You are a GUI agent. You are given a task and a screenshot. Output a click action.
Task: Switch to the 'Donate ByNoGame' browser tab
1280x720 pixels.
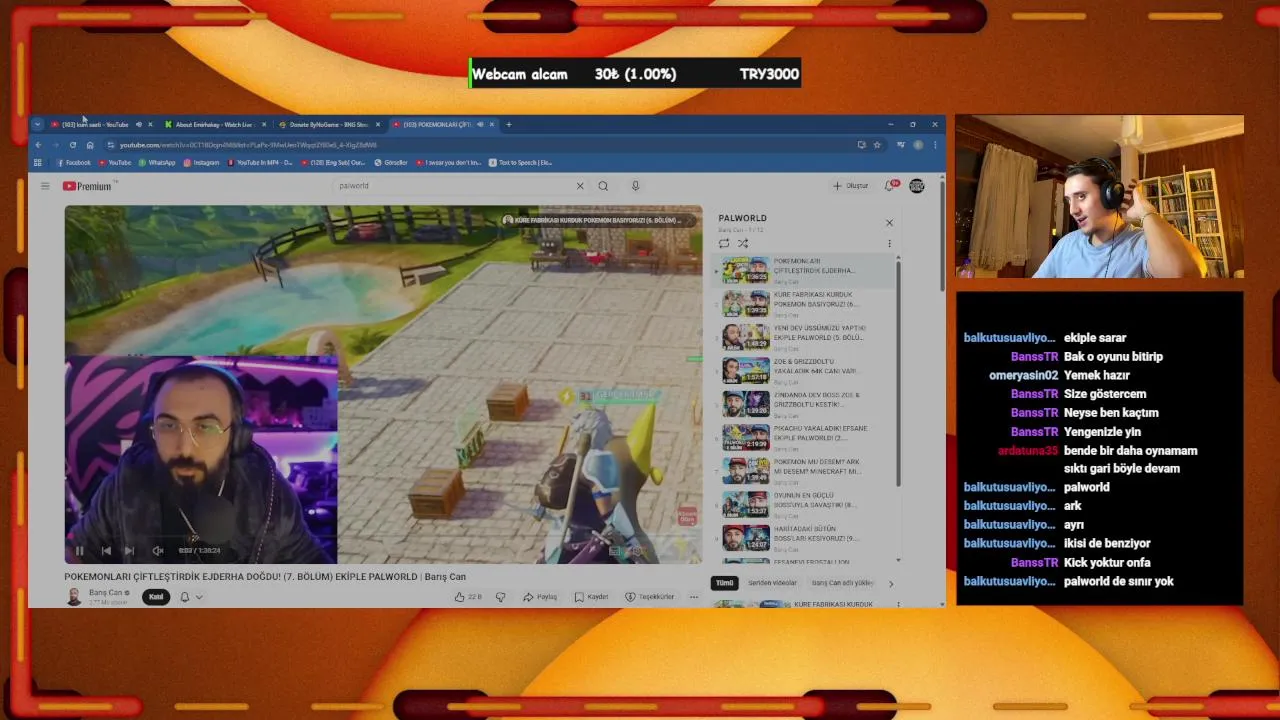tap(328, 125)
